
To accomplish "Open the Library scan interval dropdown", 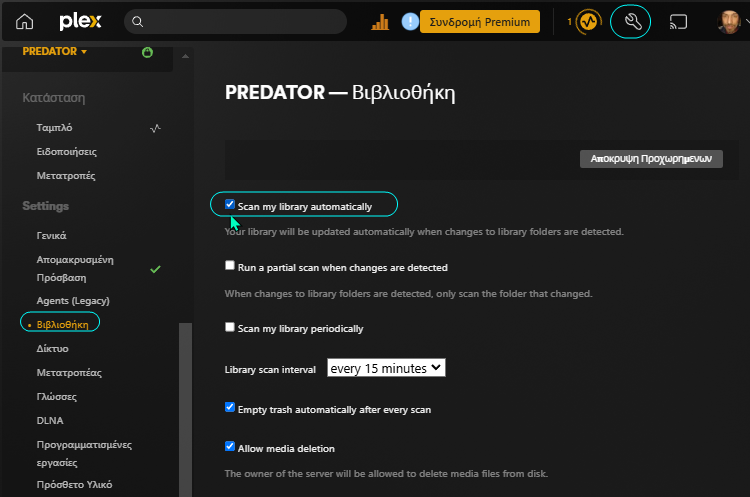I will [x=386, y=368].
